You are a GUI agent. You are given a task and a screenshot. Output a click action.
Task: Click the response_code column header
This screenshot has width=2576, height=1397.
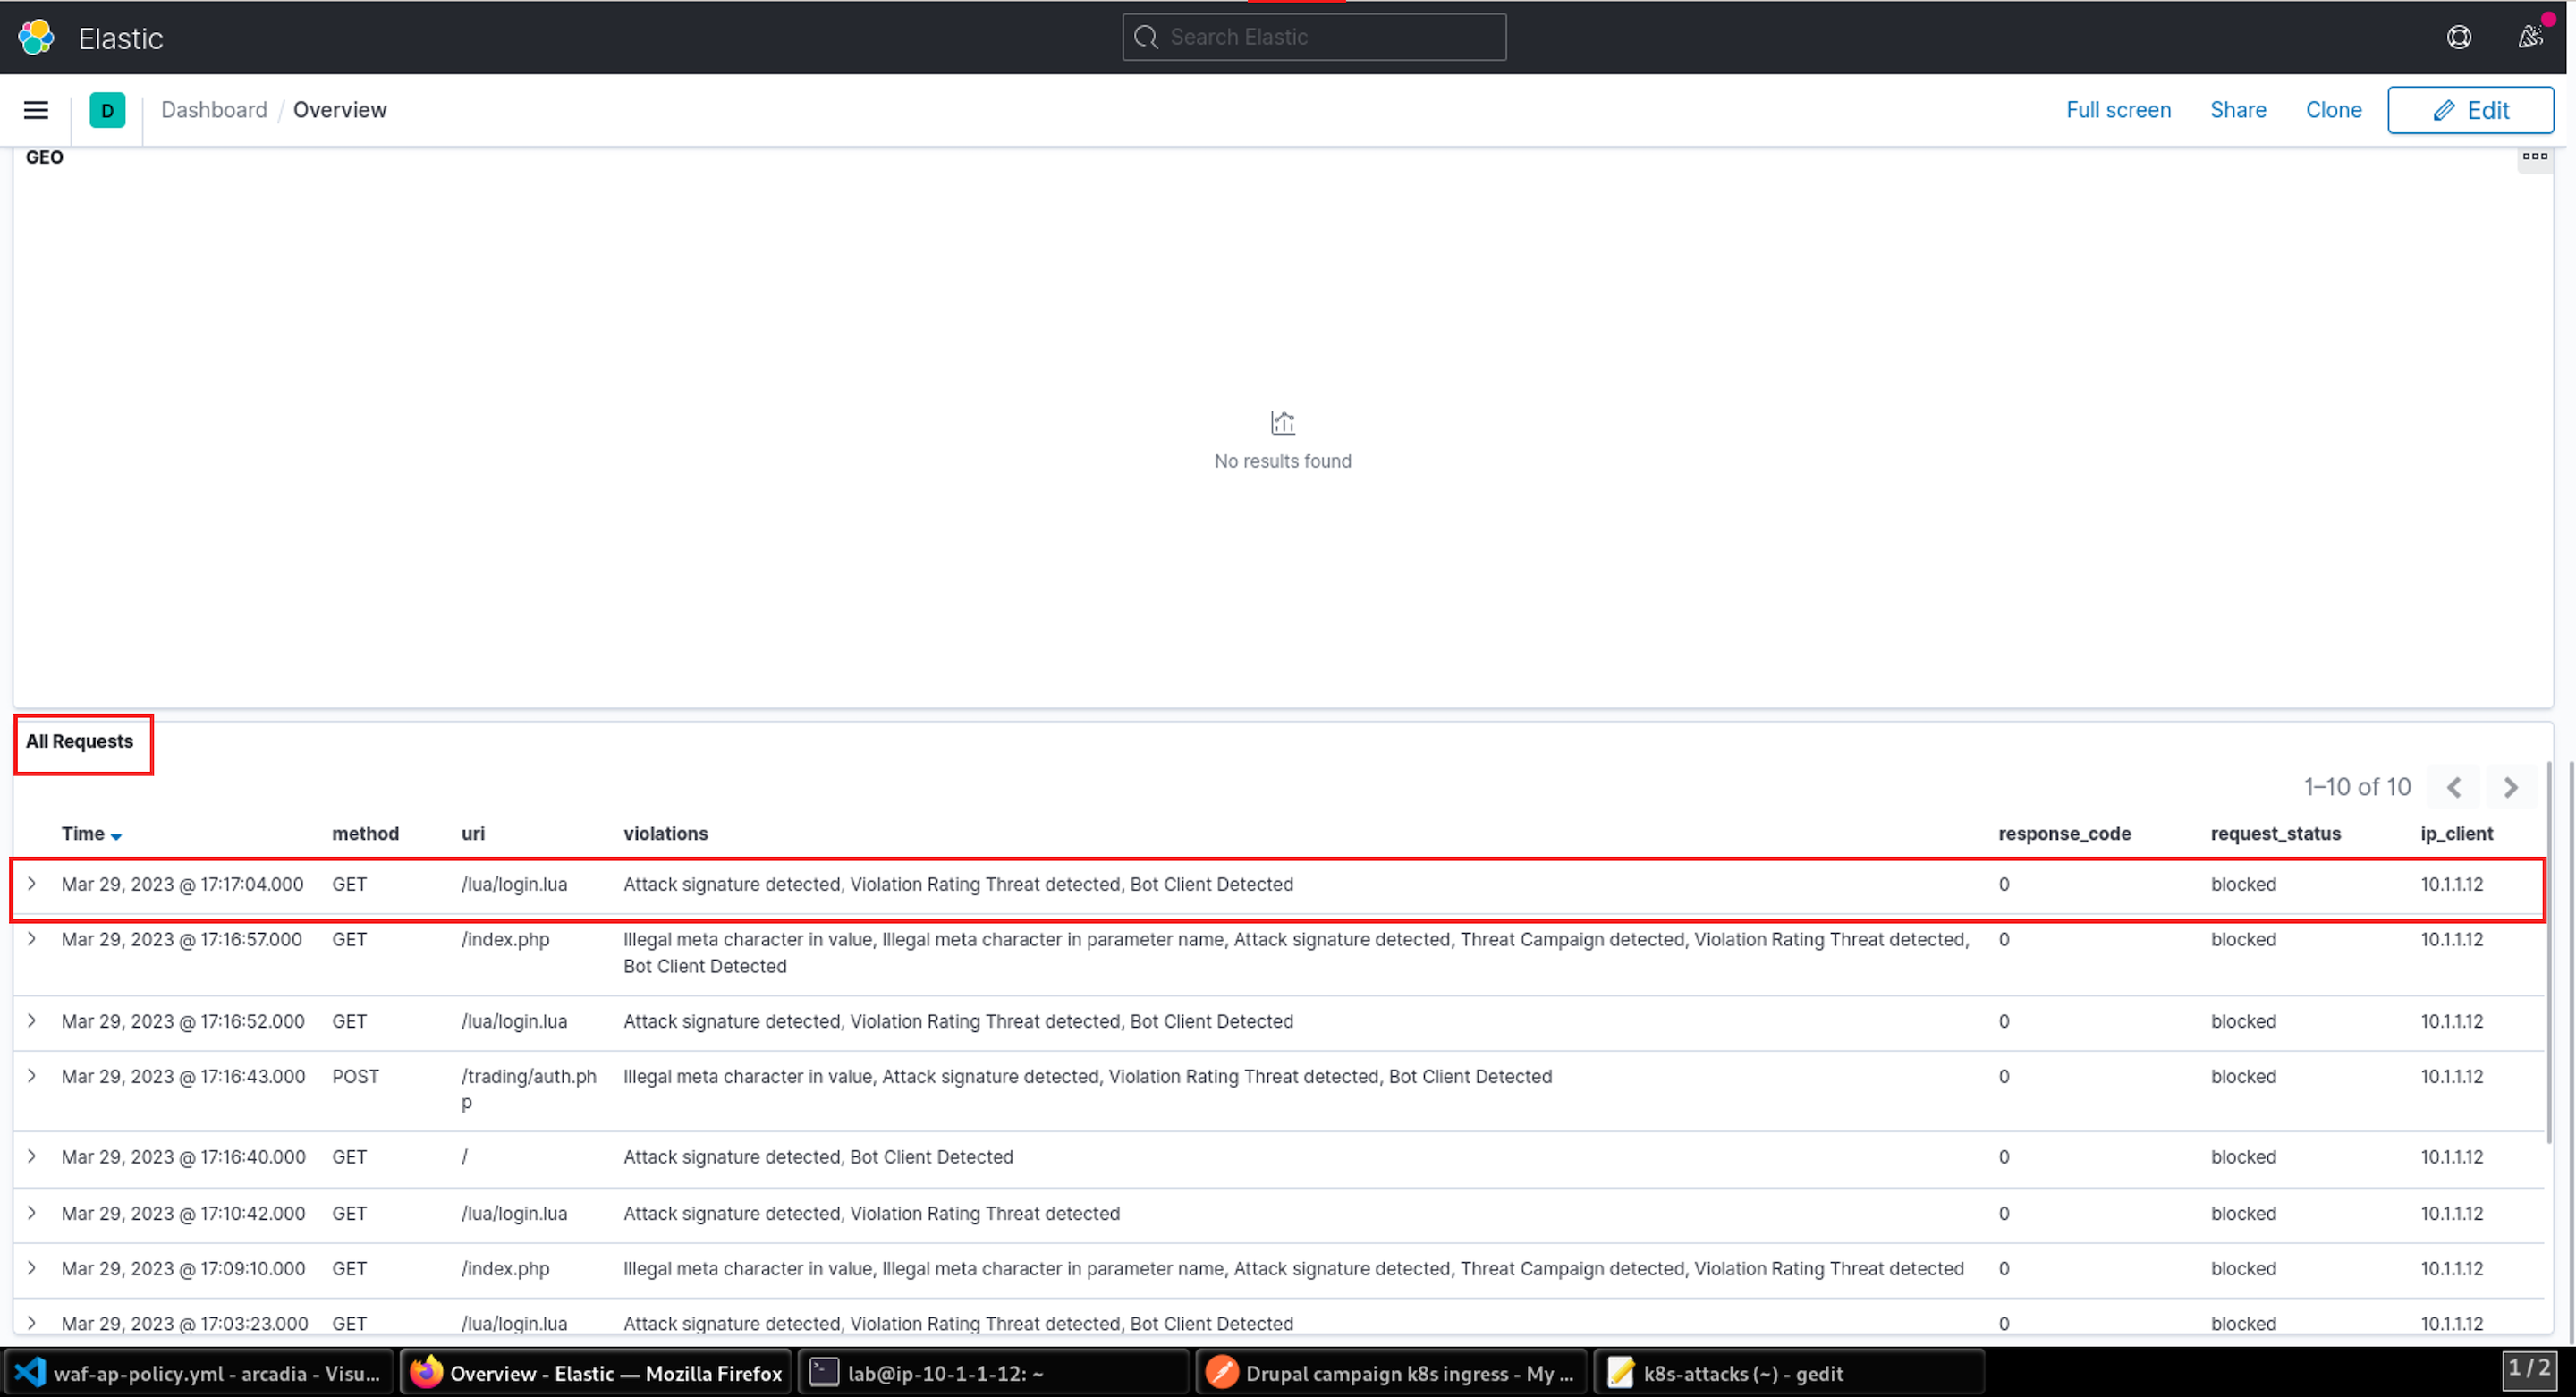click(x=2064, y=834)
